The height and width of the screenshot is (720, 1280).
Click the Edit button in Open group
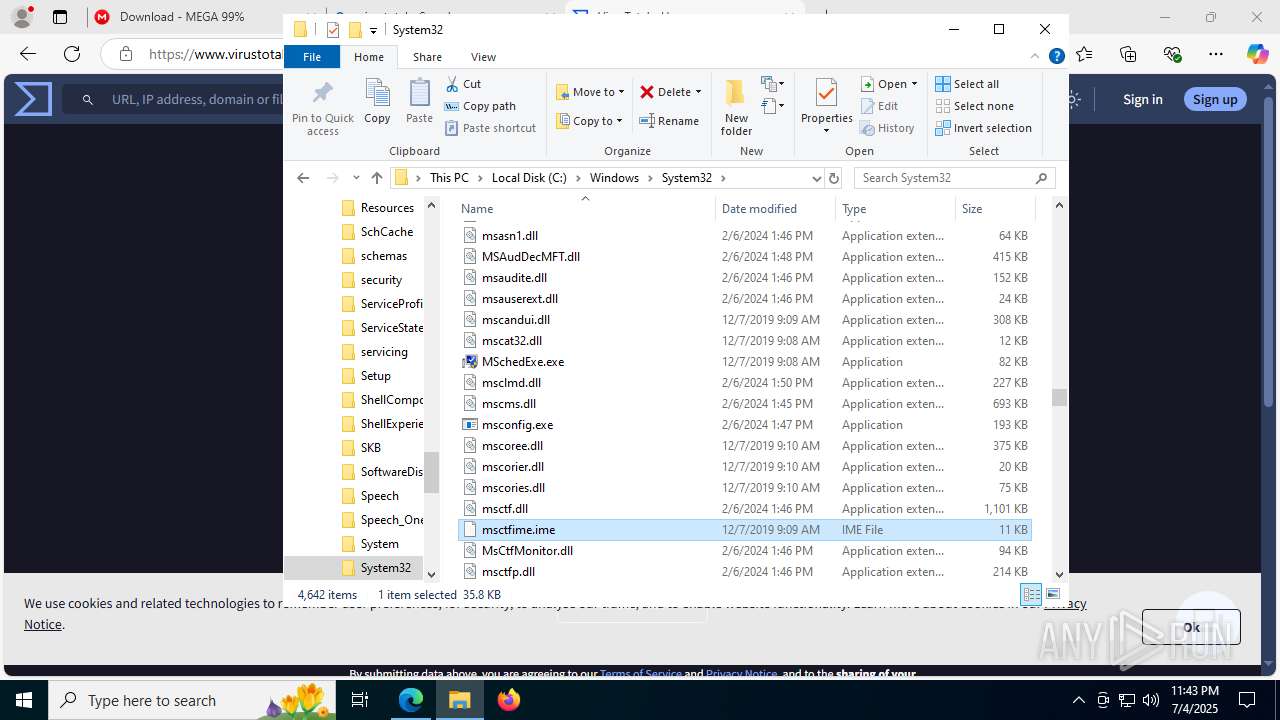[x=879, y=106]
